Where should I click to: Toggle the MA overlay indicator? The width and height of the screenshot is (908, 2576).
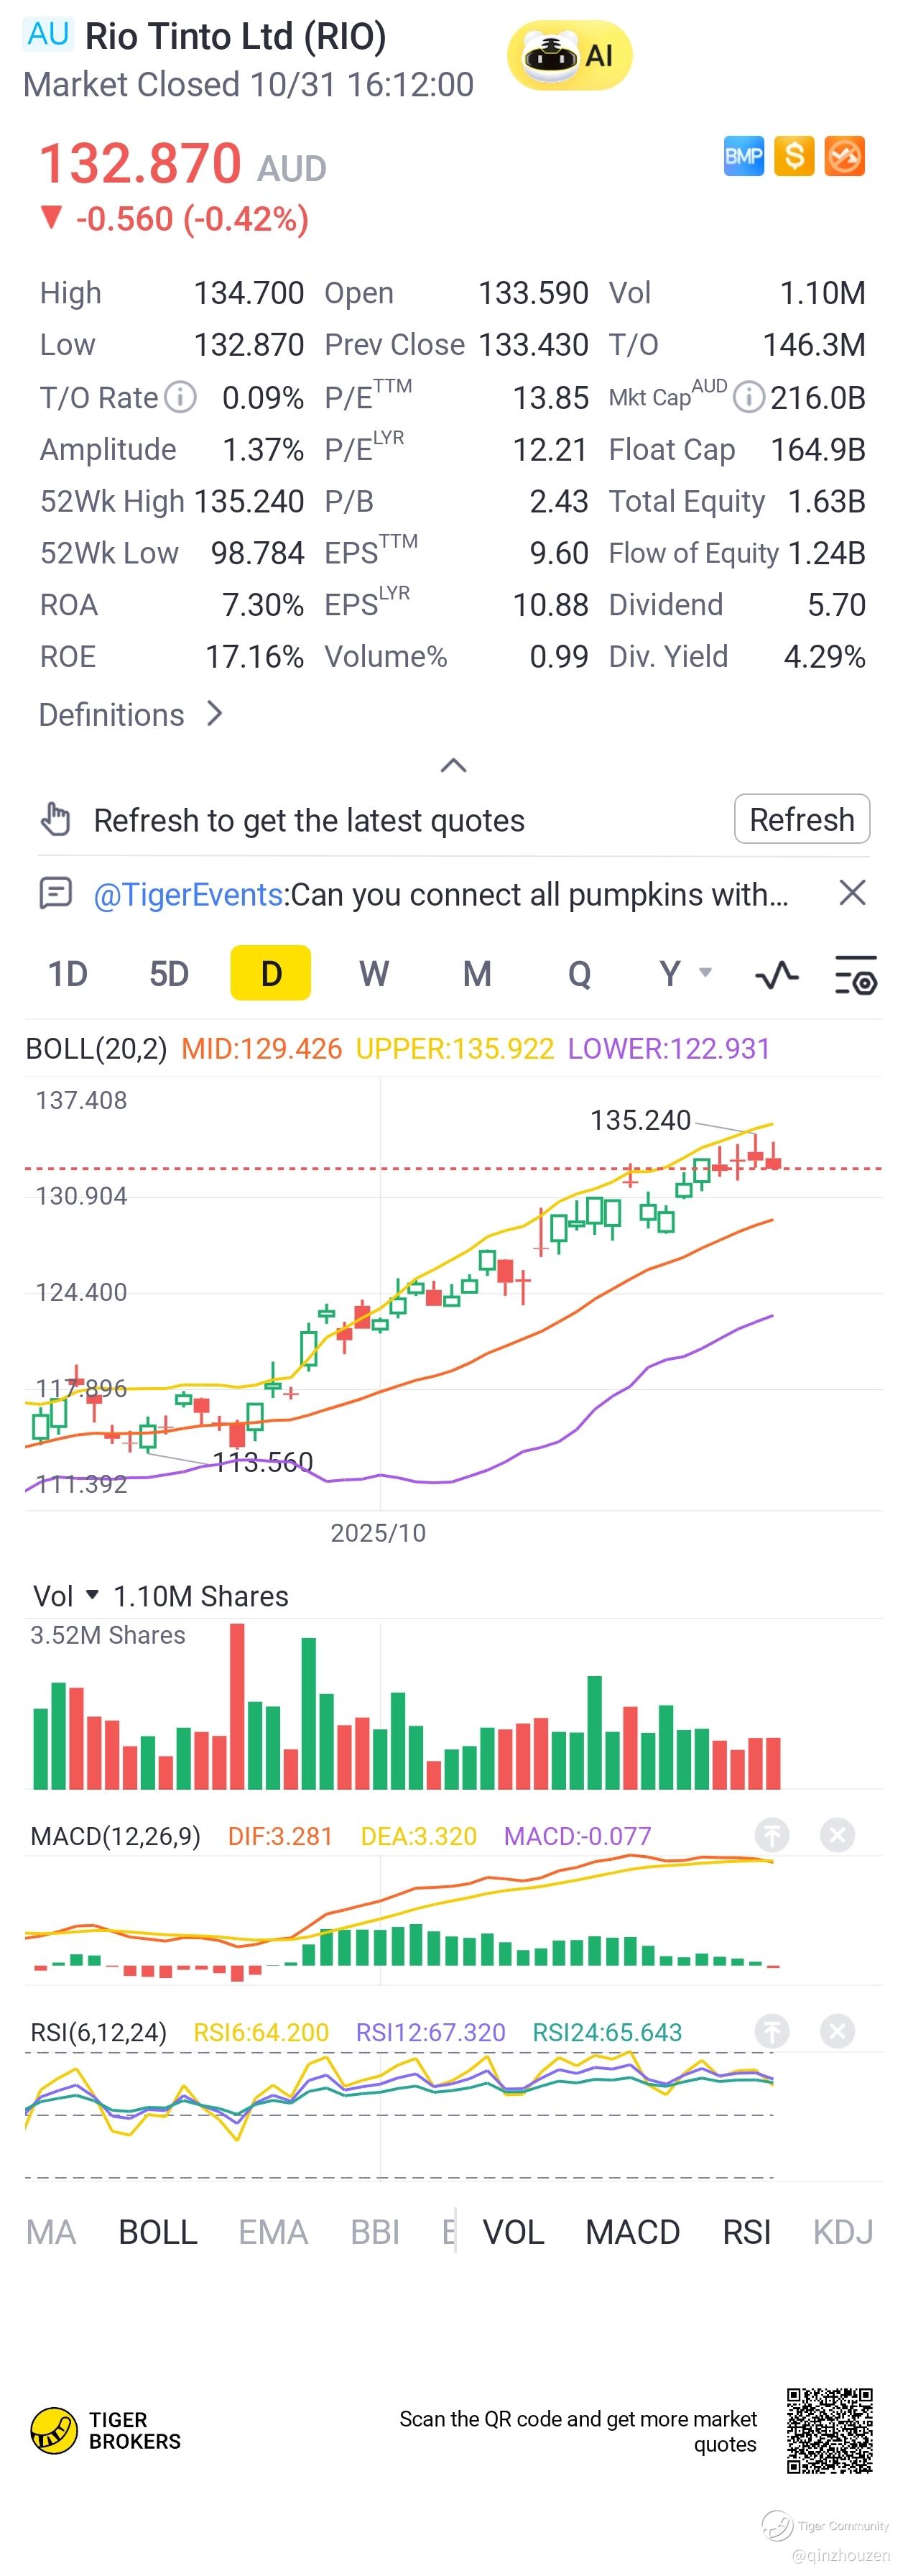click(51, 2232)
